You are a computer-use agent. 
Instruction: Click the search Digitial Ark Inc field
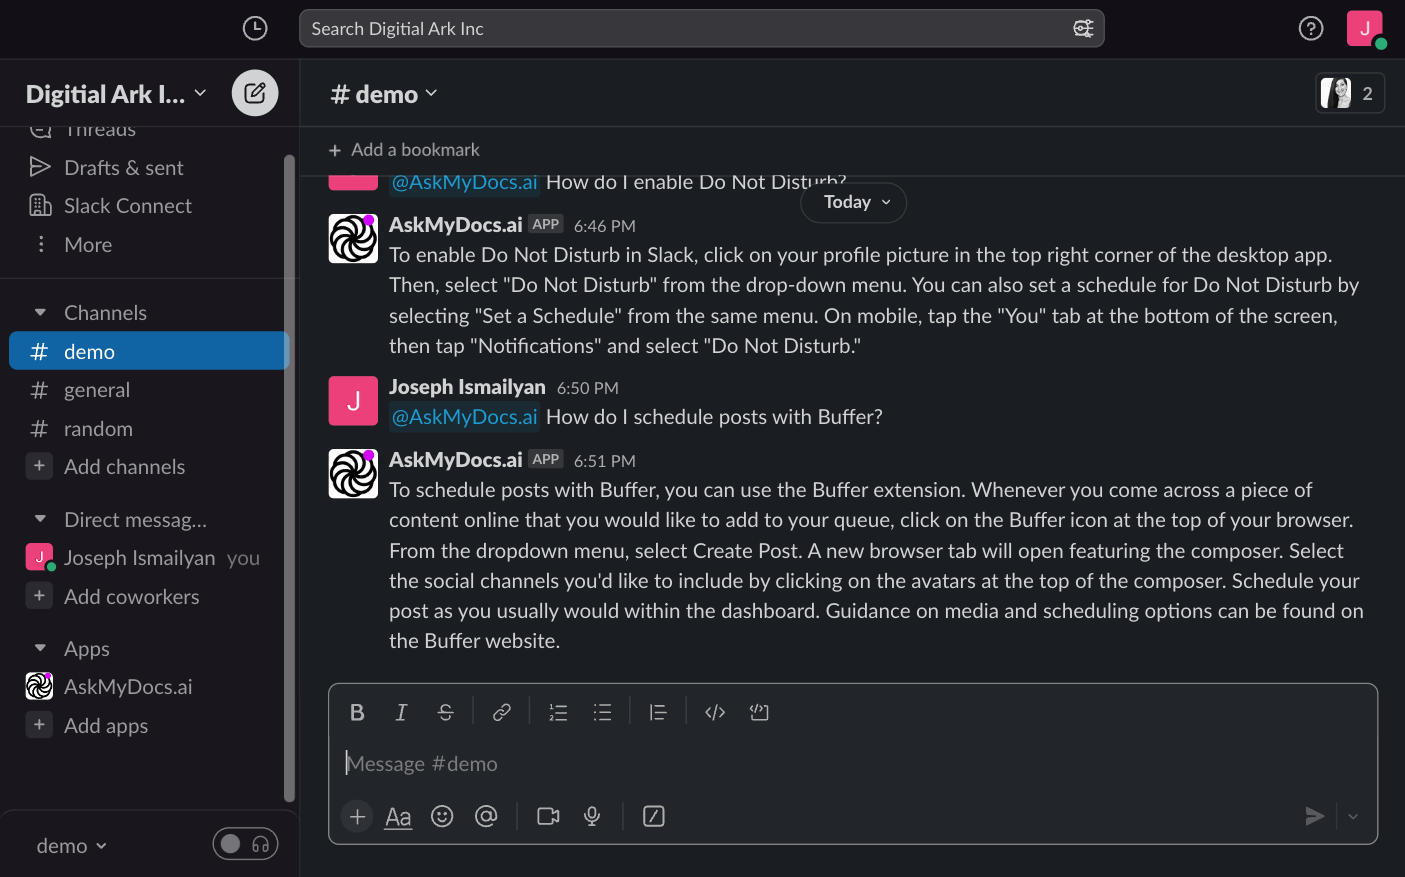701,29
